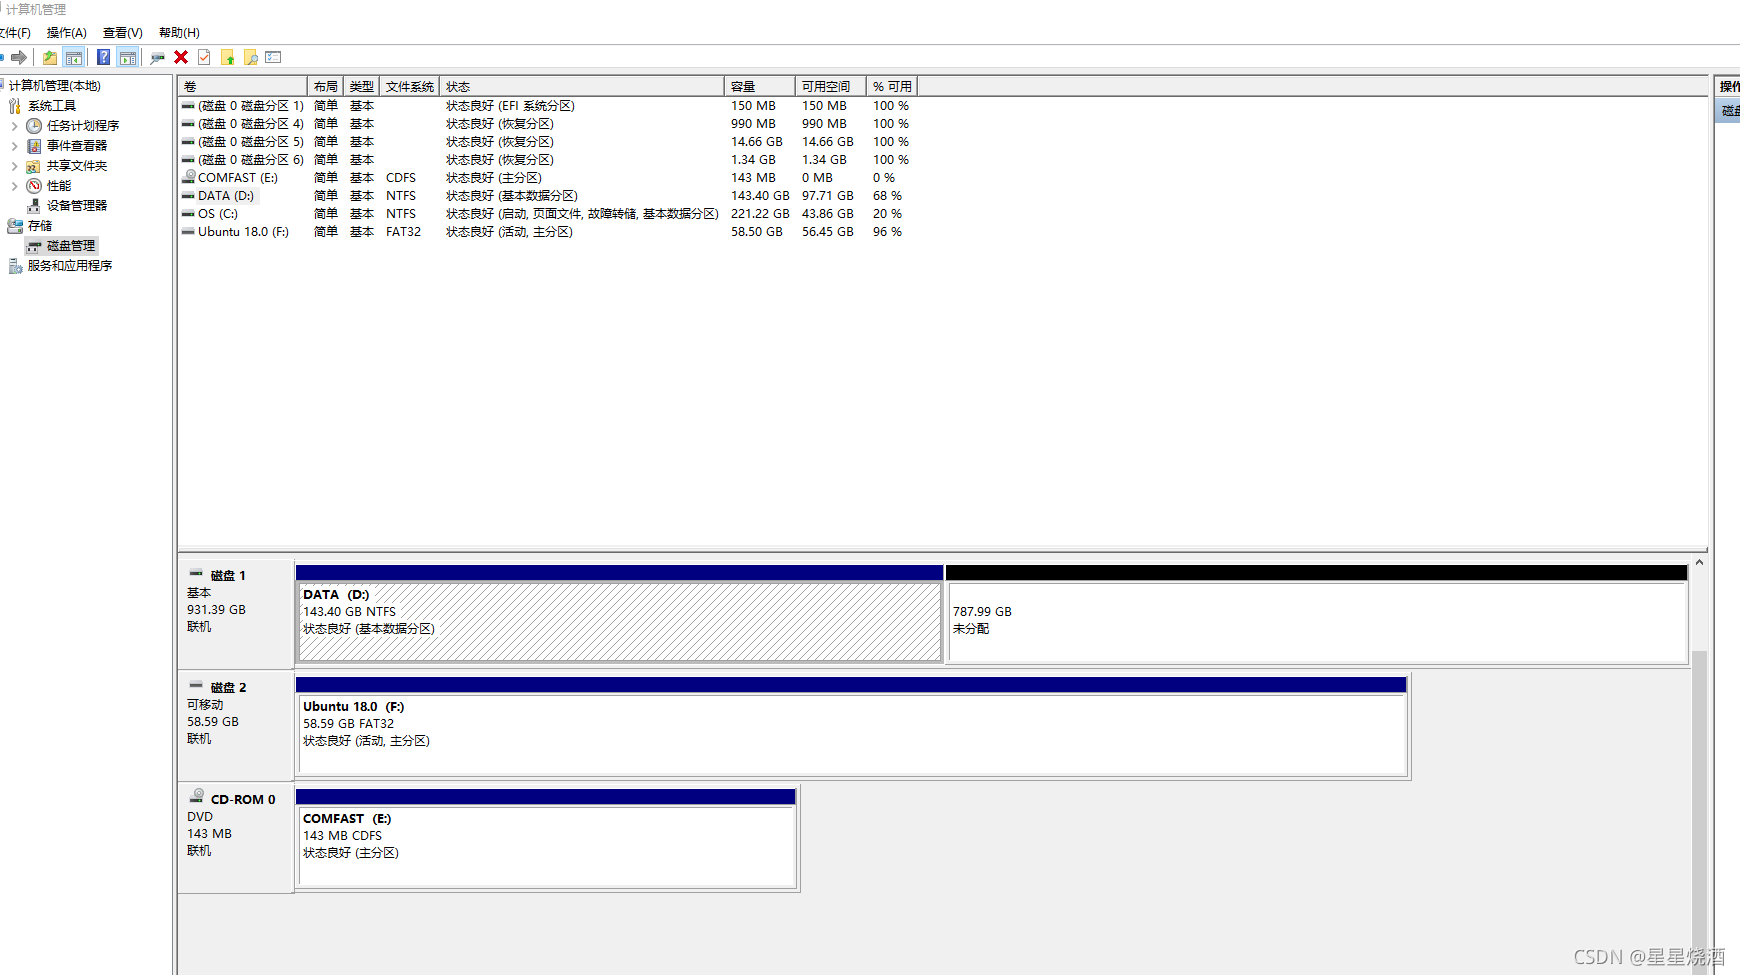Click the up-one-level folder toolbar icon
The height and width of the screenshot is (975, 1740).
click(x=50, y=57)
